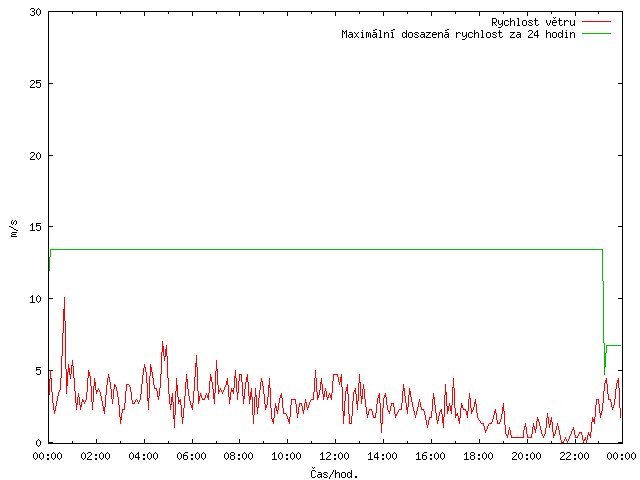Click the green line's sharp drop near 23:00
The height and width of the screenshot is (480, 640).
[604, 314]
